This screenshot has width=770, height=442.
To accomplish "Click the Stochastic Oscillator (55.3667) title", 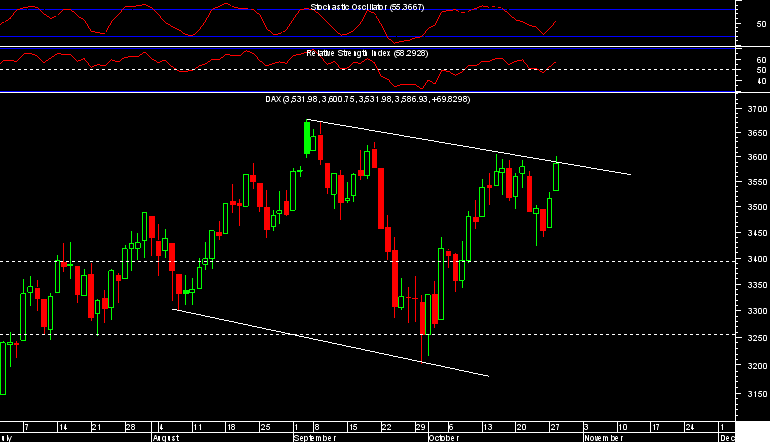I will (367, 7).
